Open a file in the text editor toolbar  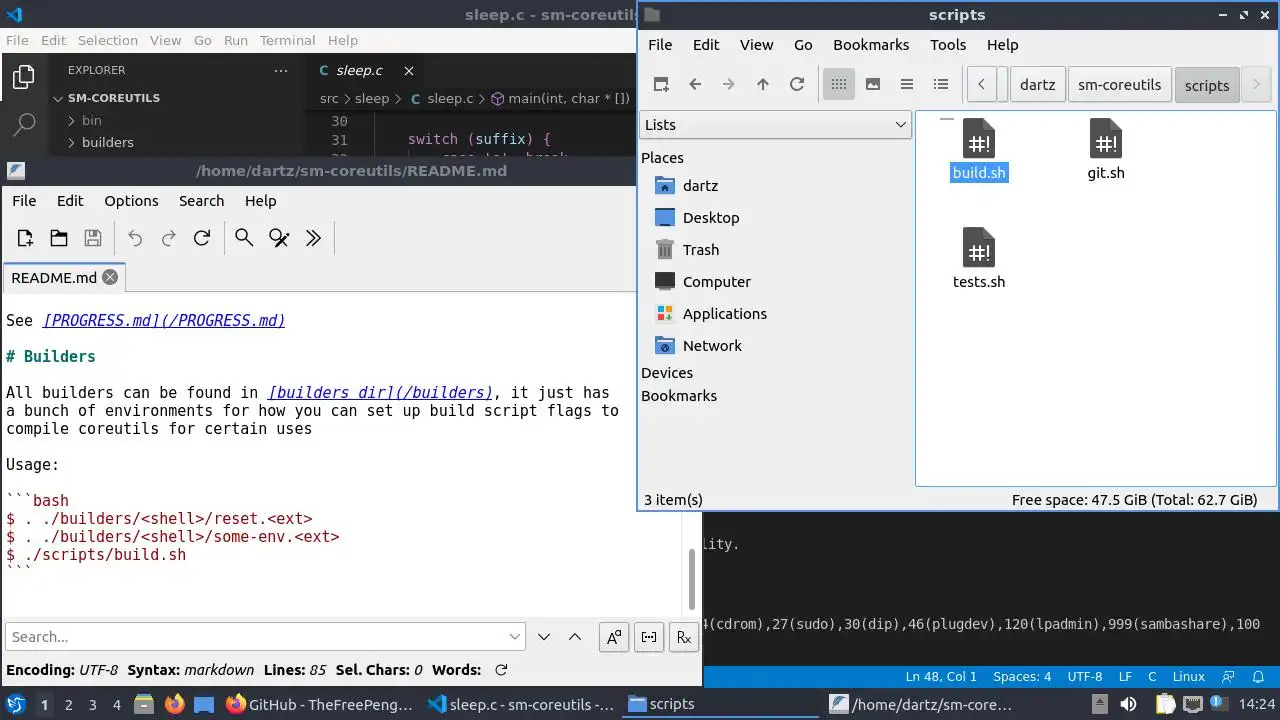tap(59, 238)
